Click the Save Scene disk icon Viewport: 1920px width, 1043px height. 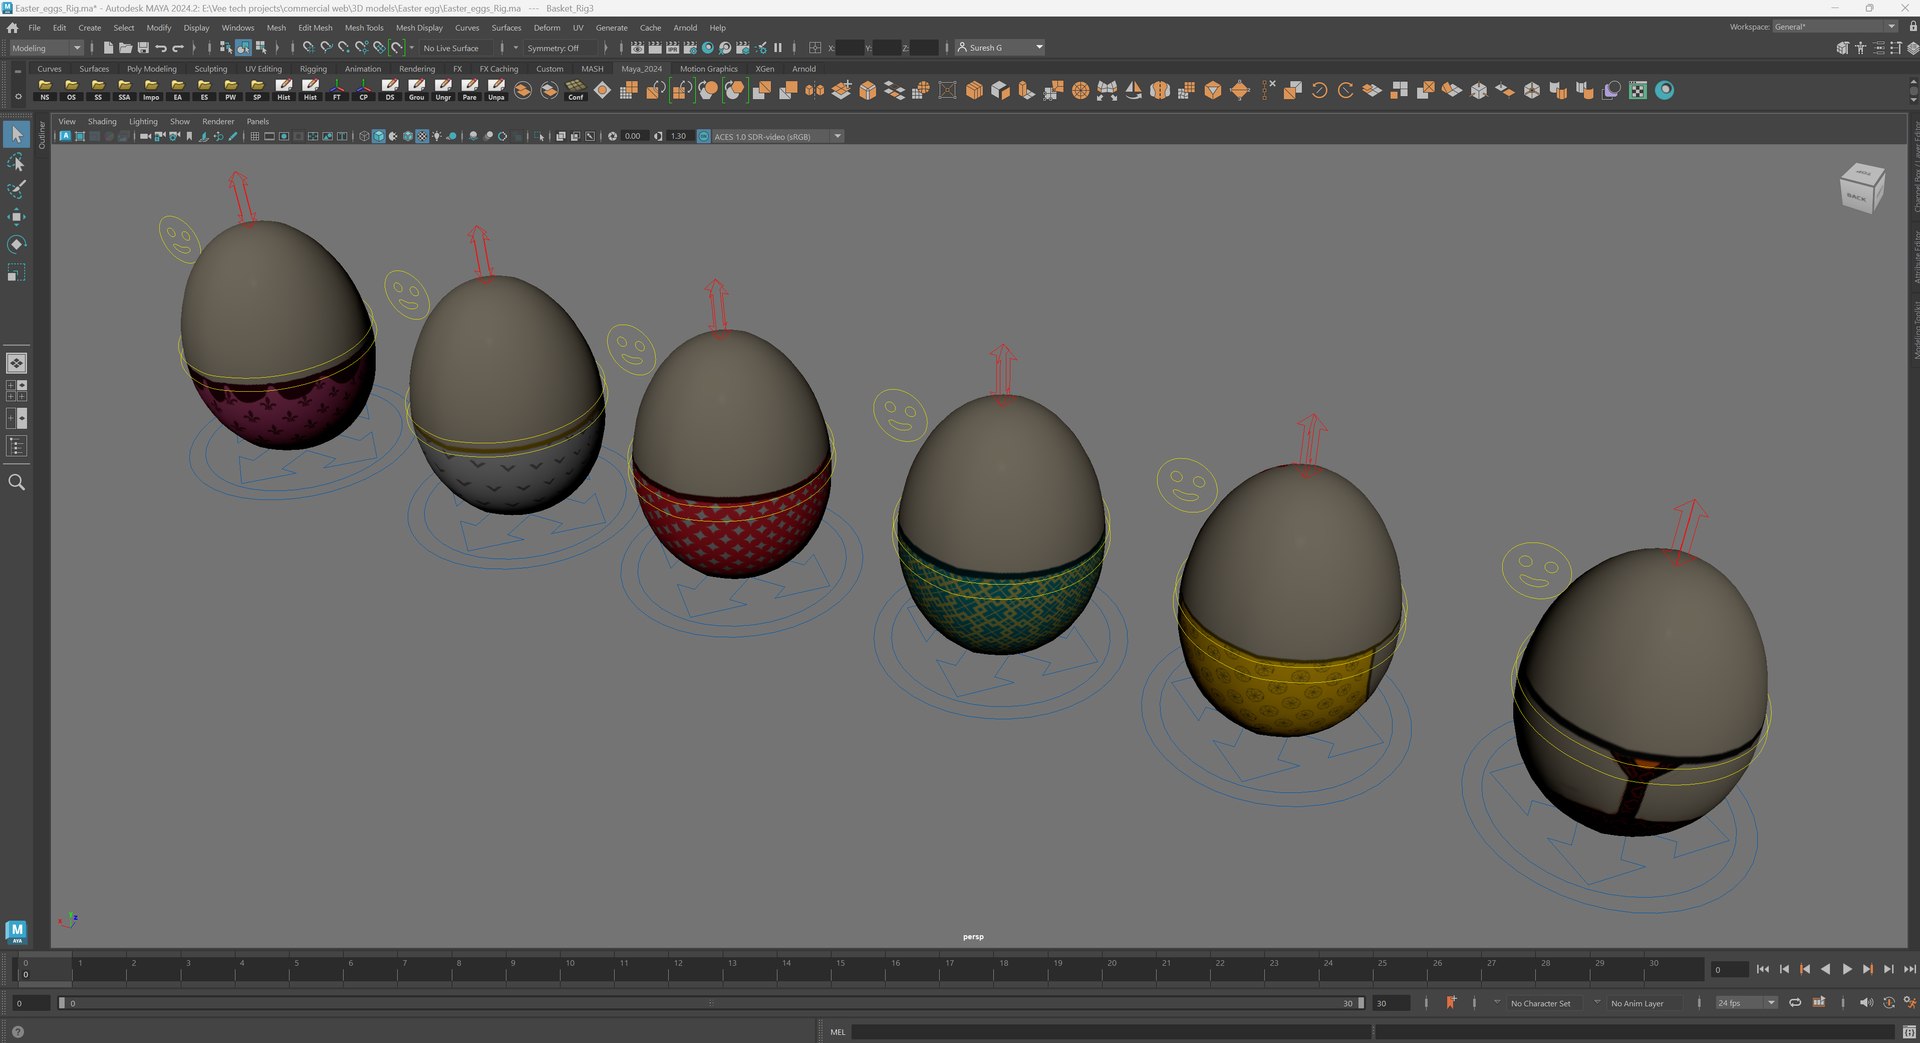point(143,48)
